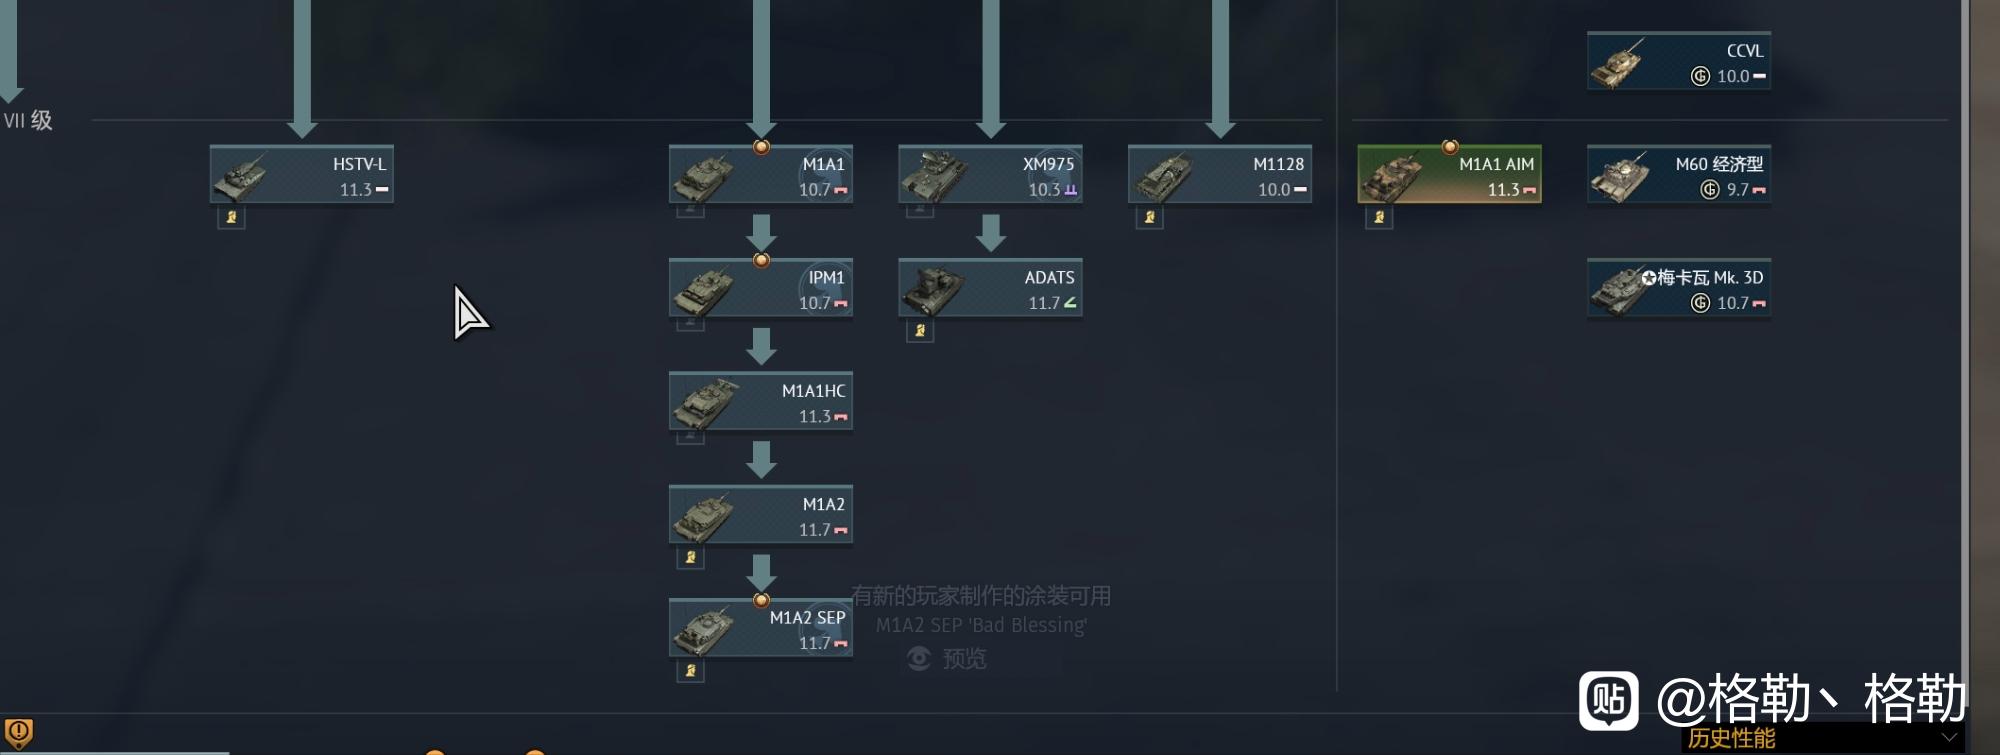This screenshot has height=755, width=2000.
Task: Select the M1128 vehicle card
Action: [x=1220, y=175]
